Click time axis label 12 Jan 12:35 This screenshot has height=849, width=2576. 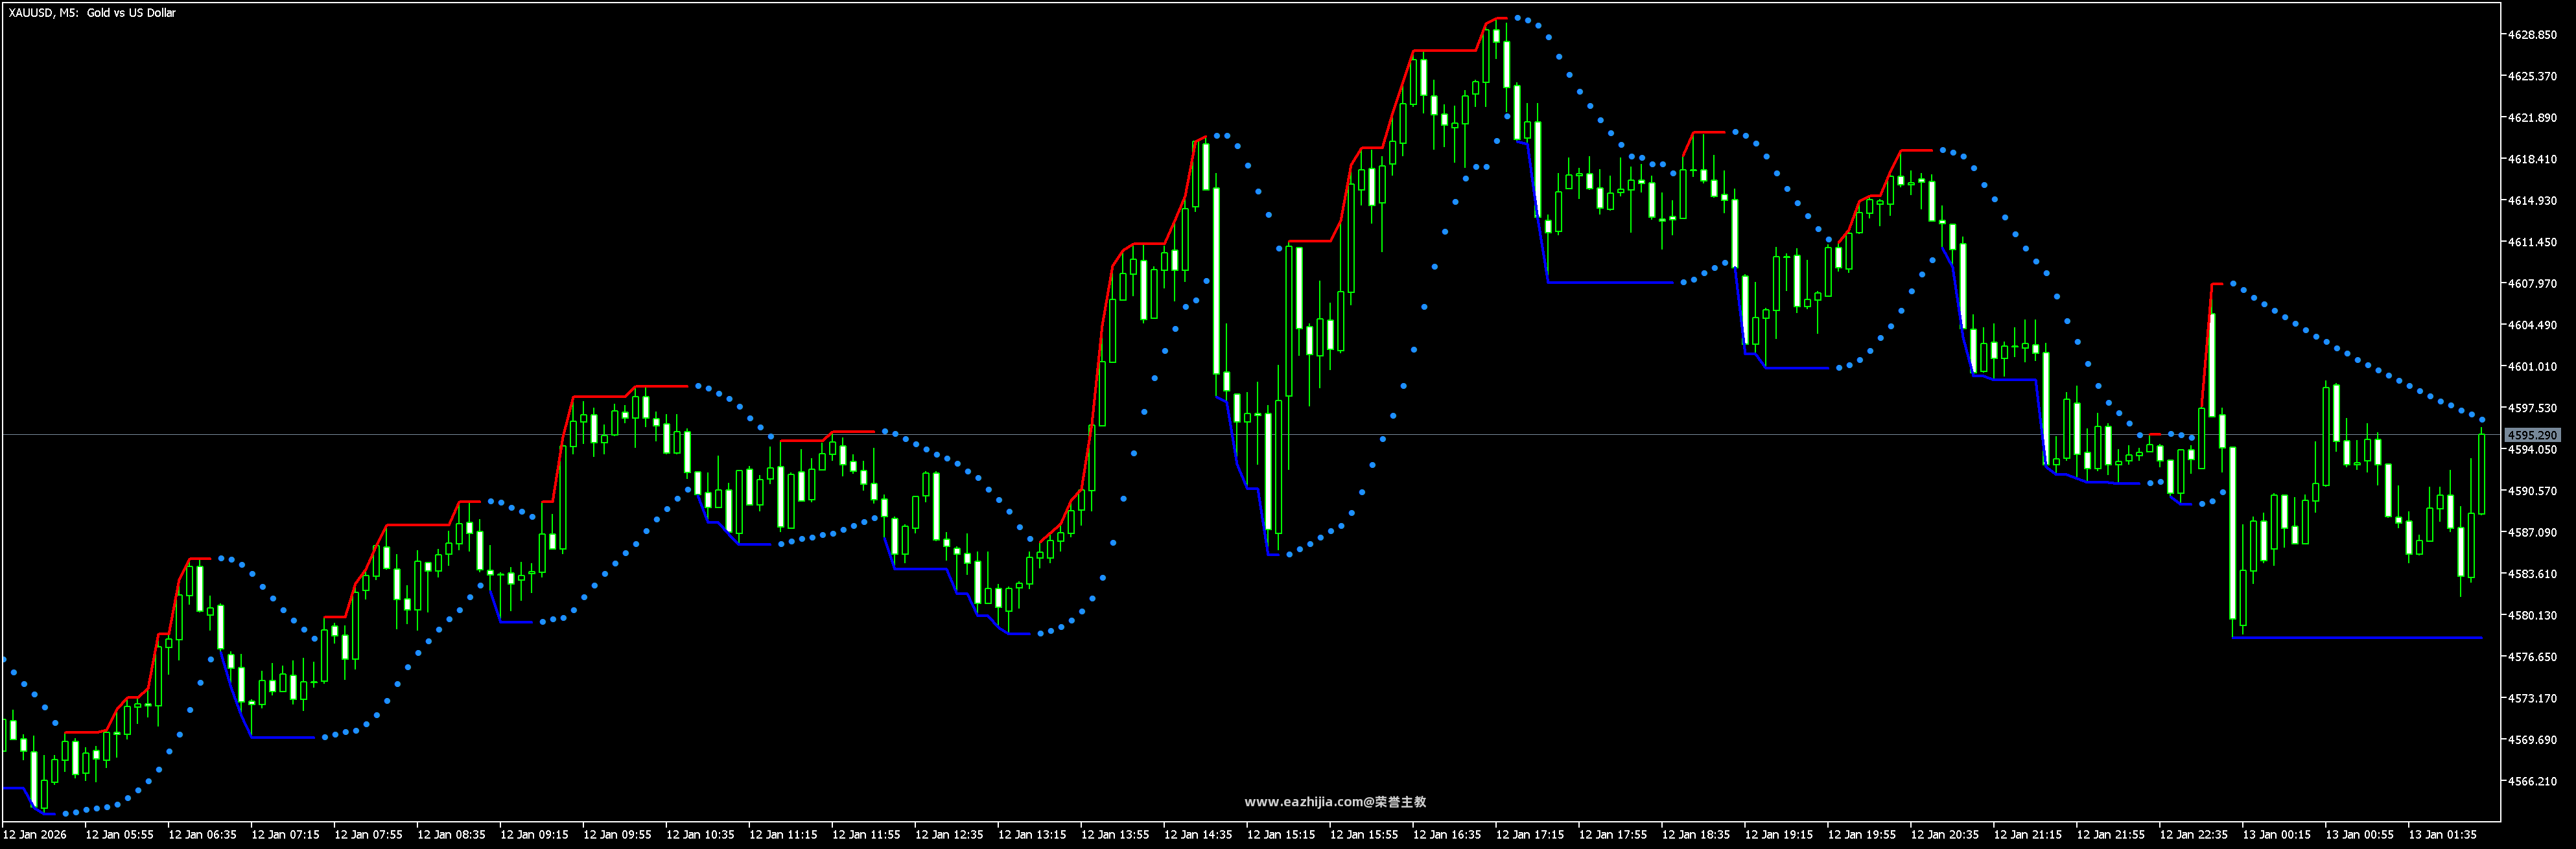click(950, 835)
